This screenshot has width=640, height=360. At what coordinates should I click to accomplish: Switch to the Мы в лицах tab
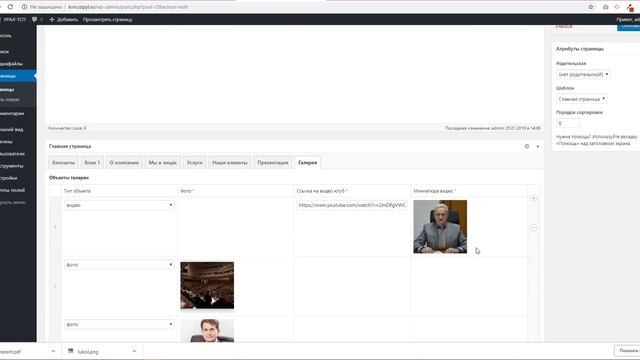pos(162,162)
